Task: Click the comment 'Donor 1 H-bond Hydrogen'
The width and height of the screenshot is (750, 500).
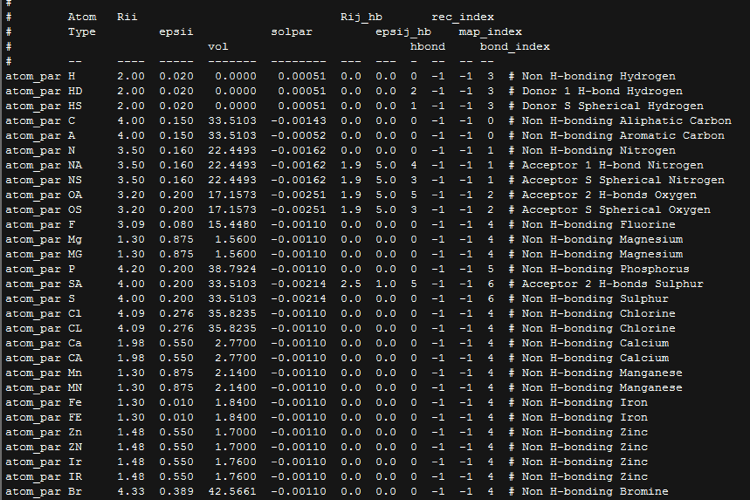Action: (x=602, y=91)
